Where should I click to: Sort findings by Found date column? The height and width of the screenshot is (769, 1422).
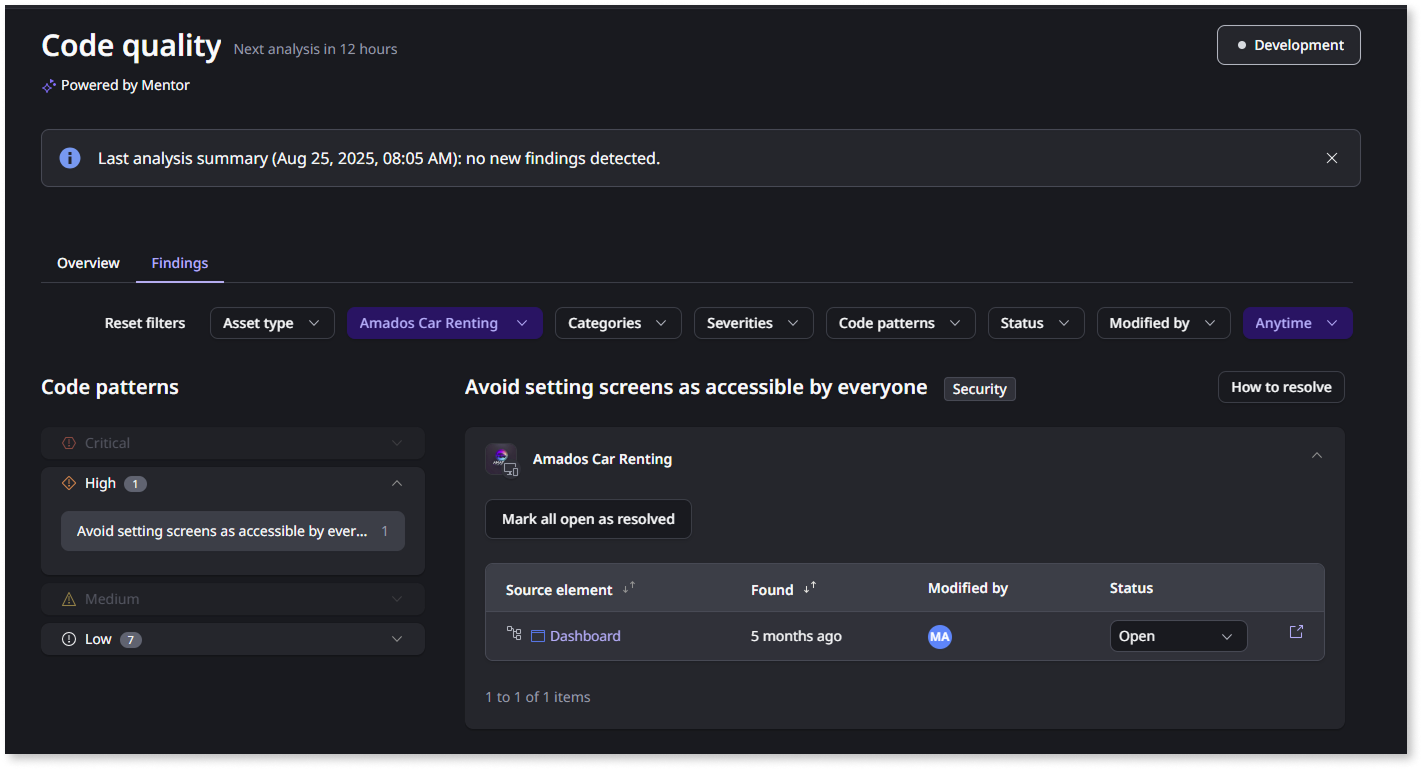coord(810,588)
